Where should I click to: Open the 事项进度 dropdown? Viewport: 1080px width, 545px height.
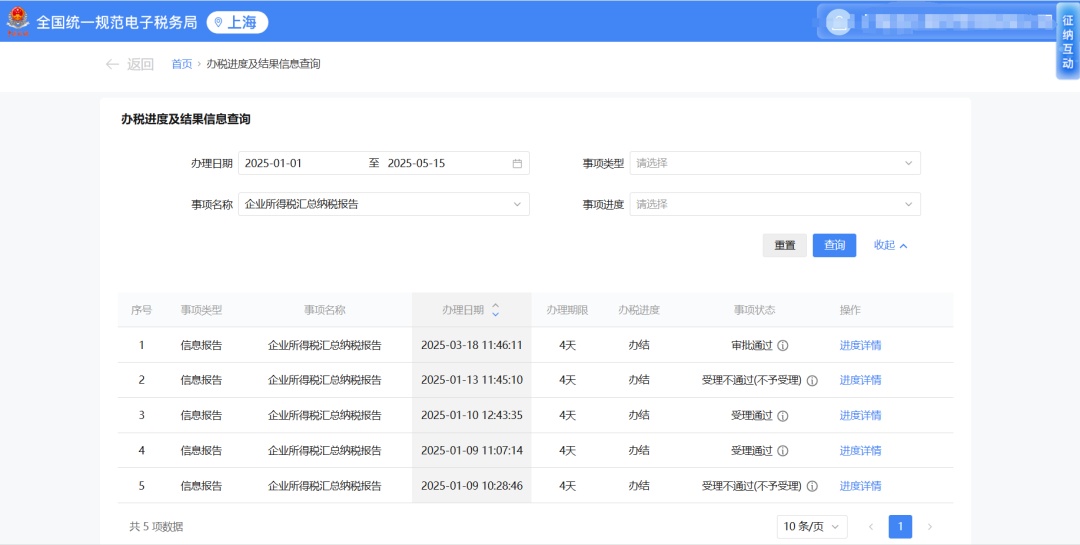(774, 204)
